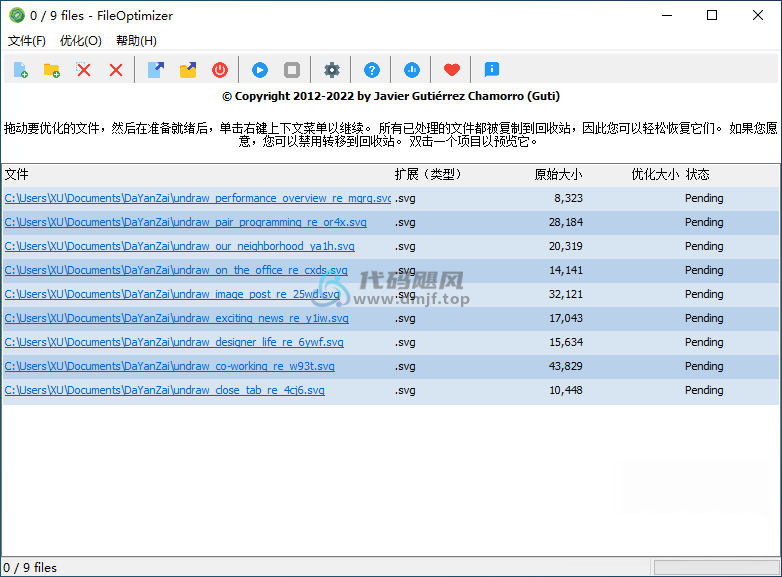Sort by the 优化大小 column header

click(x=655, y=175)
